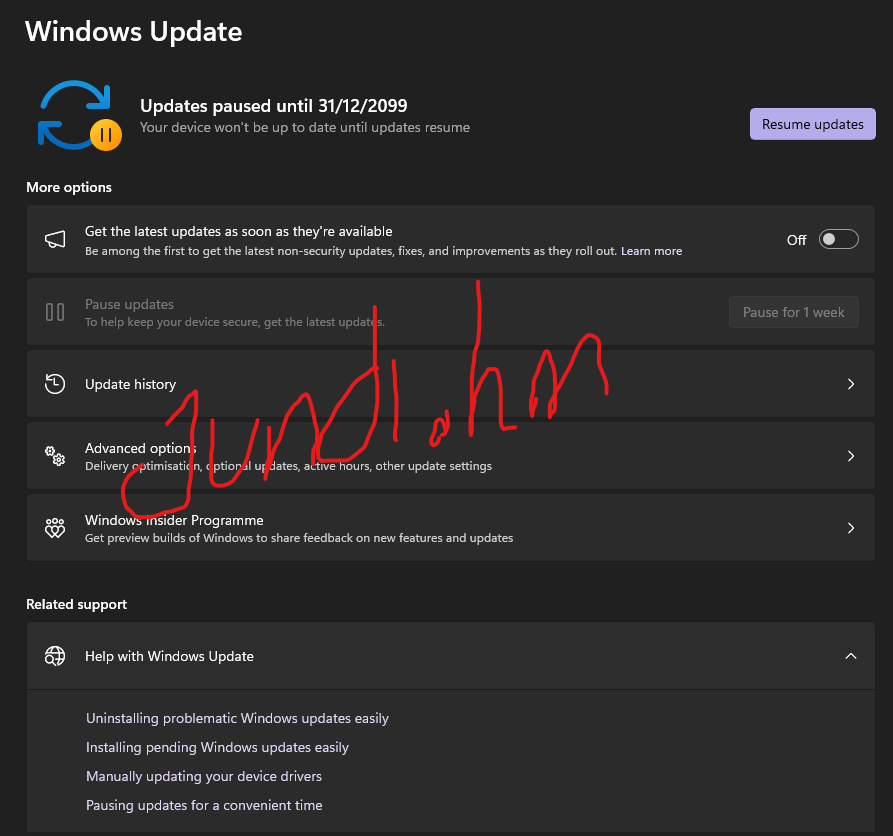Click the More options heading
Viewport: 893px width, 836px height.
(x=69, y=187)
